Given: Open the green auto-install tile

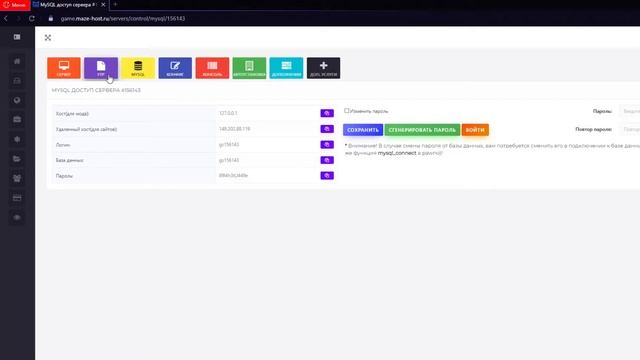Looking at the screenshot, I should click(249, 68).
